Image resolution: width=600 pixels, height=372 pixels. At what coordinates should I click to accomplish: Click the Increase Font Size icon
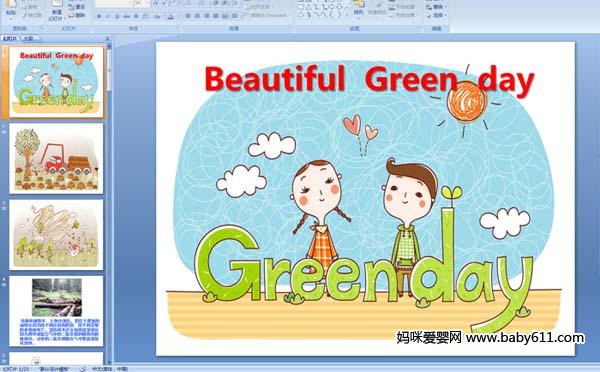point(156,3)
